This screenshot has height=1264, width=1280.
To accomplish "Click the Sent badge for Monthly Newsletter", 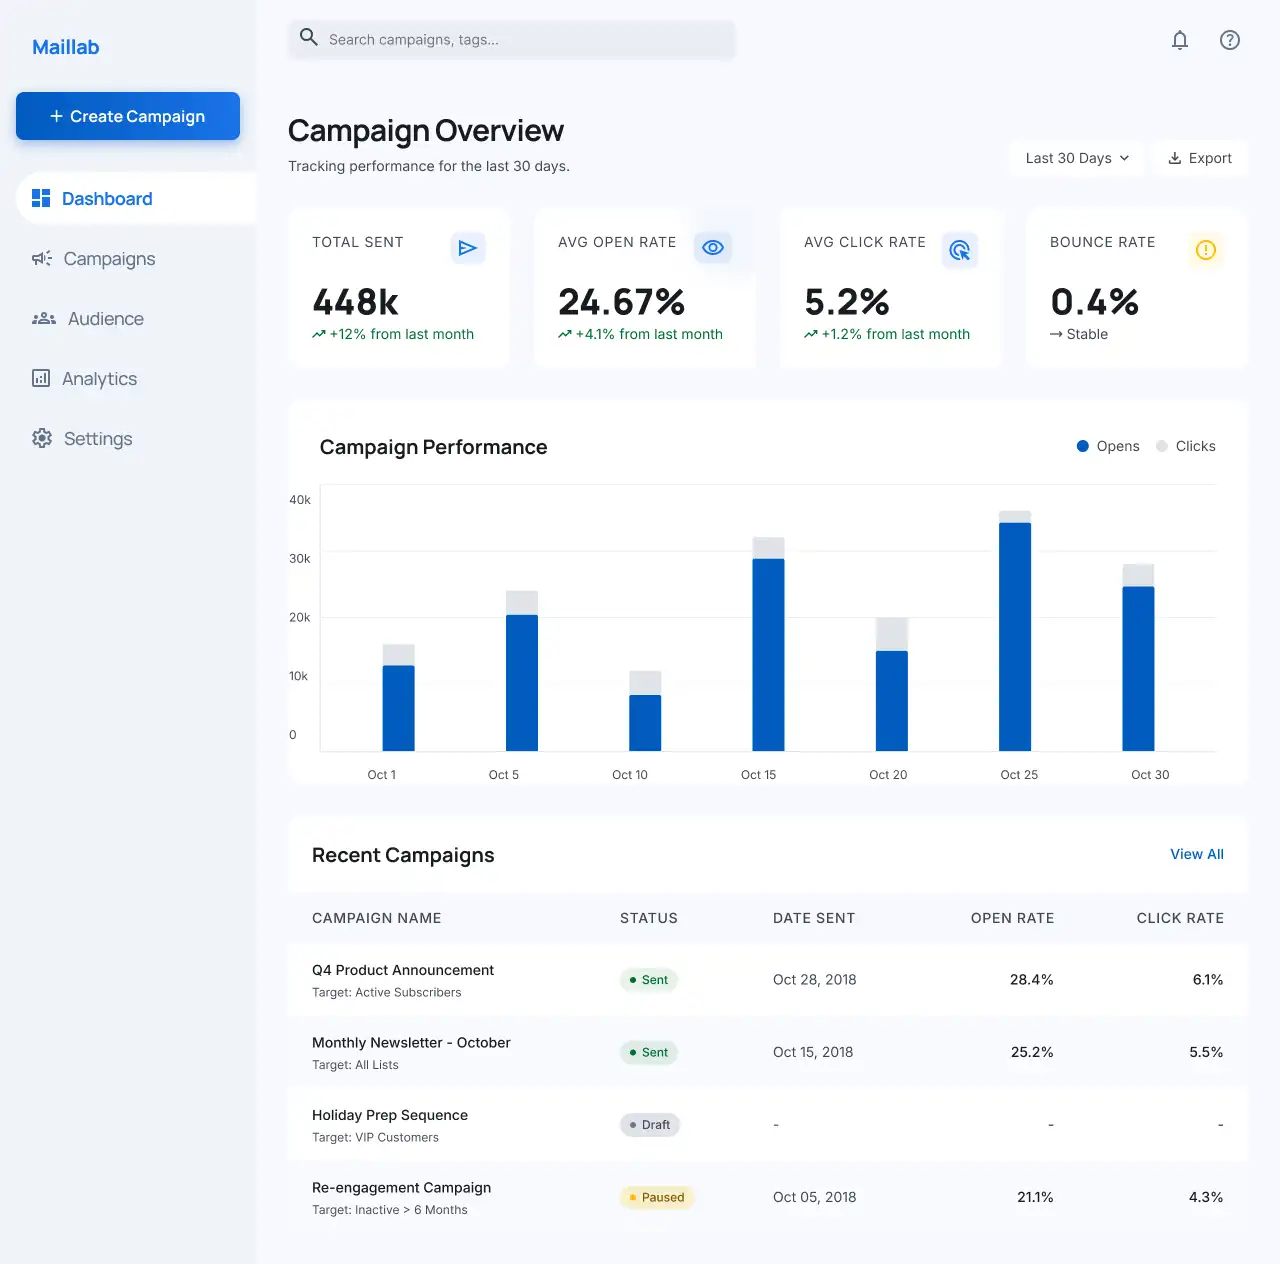I will click(649, 1052).
